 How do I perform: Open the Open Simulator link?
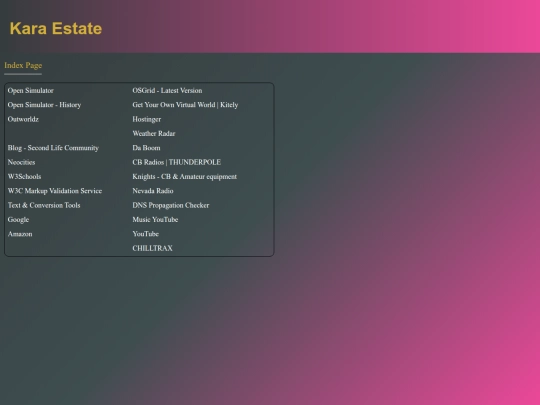click(x=31, y=91)
